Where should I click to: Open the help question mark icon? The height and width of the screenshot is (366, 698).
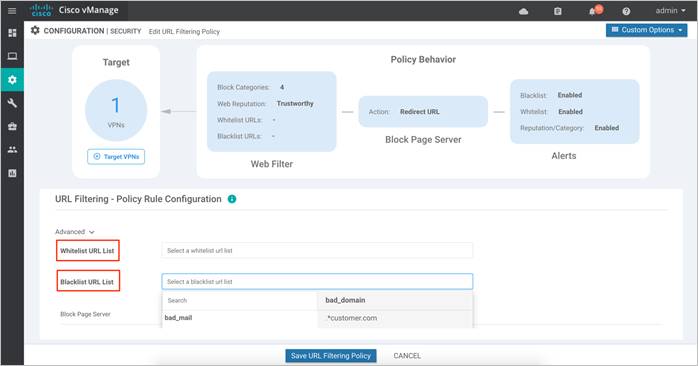pos(626,11)
